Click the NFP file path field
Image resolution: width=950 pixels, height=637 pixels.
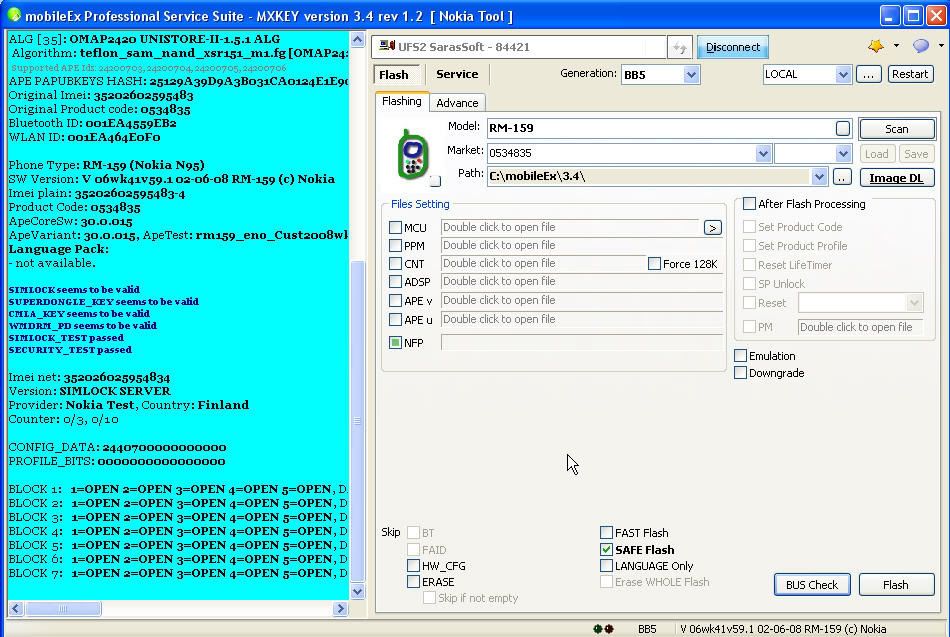(x=582, y=342)
